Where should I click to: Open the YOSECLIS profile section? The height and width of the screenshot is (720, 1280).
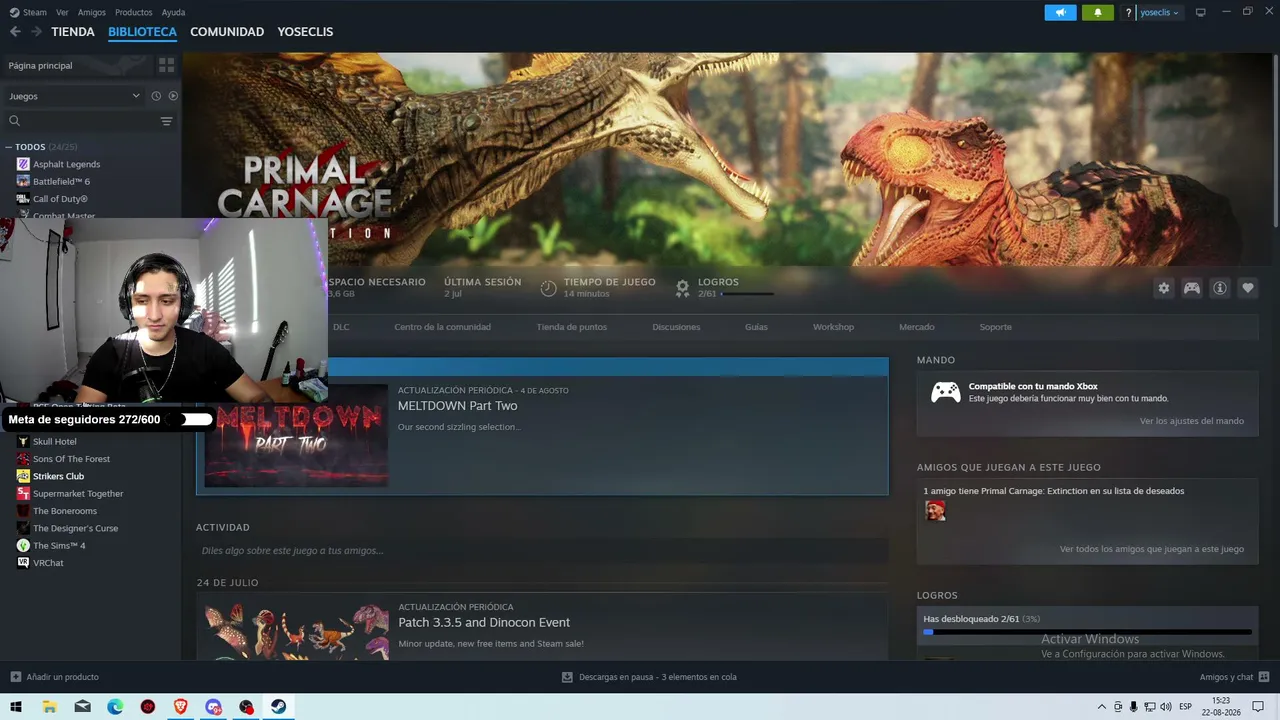pos(305,32)
